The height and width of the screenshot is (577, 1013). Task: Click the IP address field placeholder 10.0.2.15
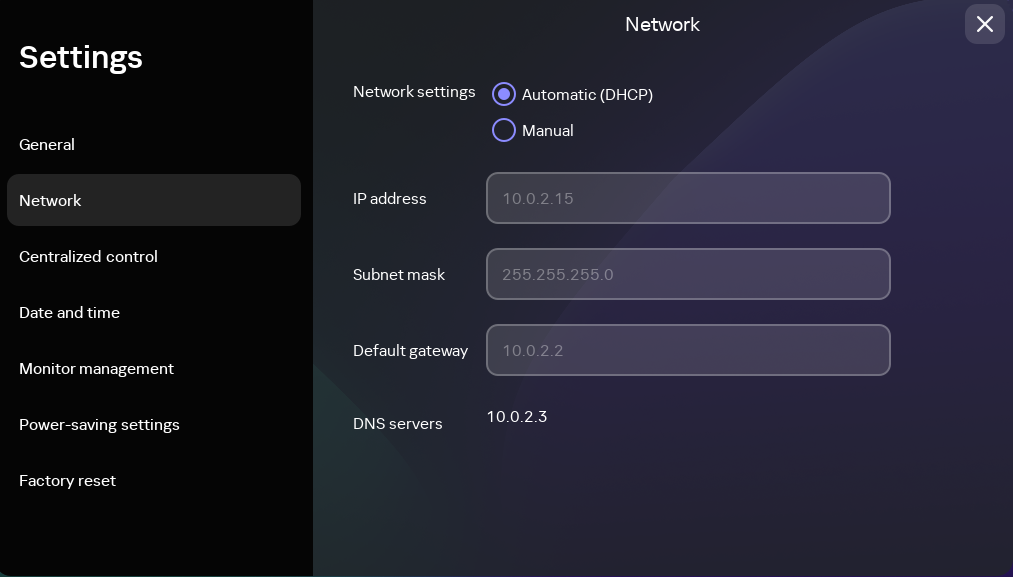point(538,198)
